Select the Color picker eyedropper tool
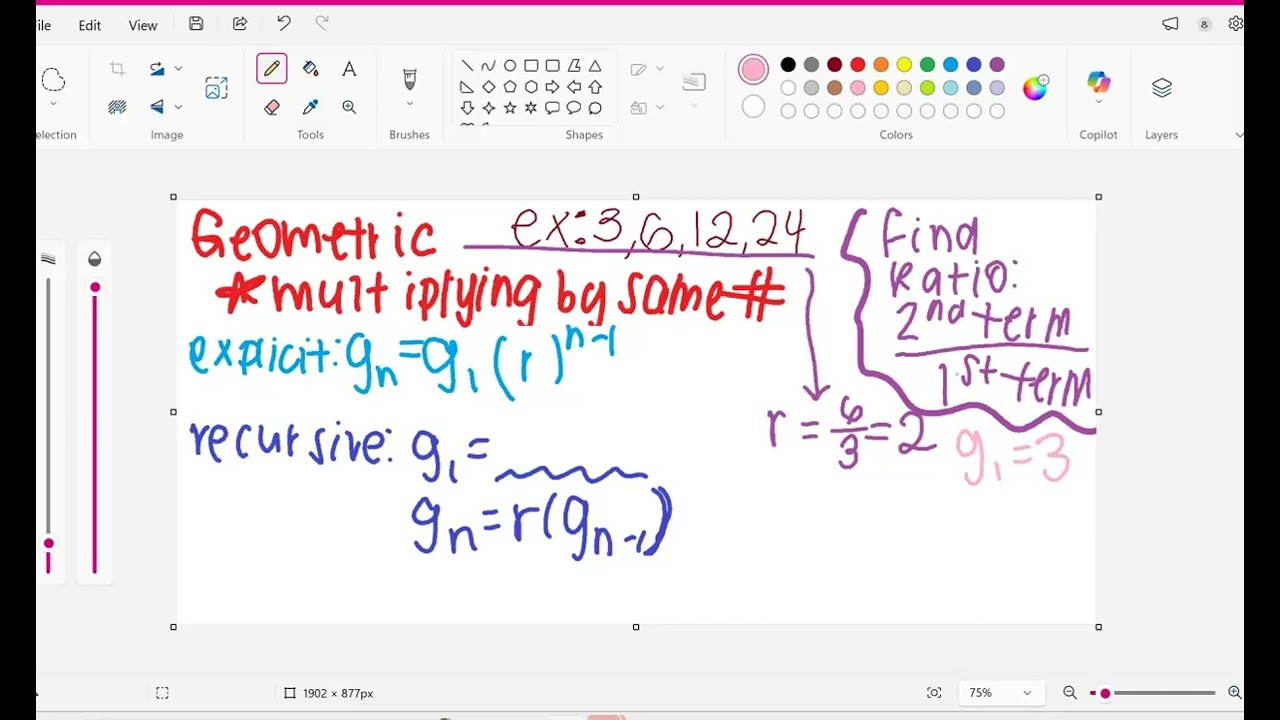Image resolution: width=1280 pixels, height=720 pixels. [310, 107]
